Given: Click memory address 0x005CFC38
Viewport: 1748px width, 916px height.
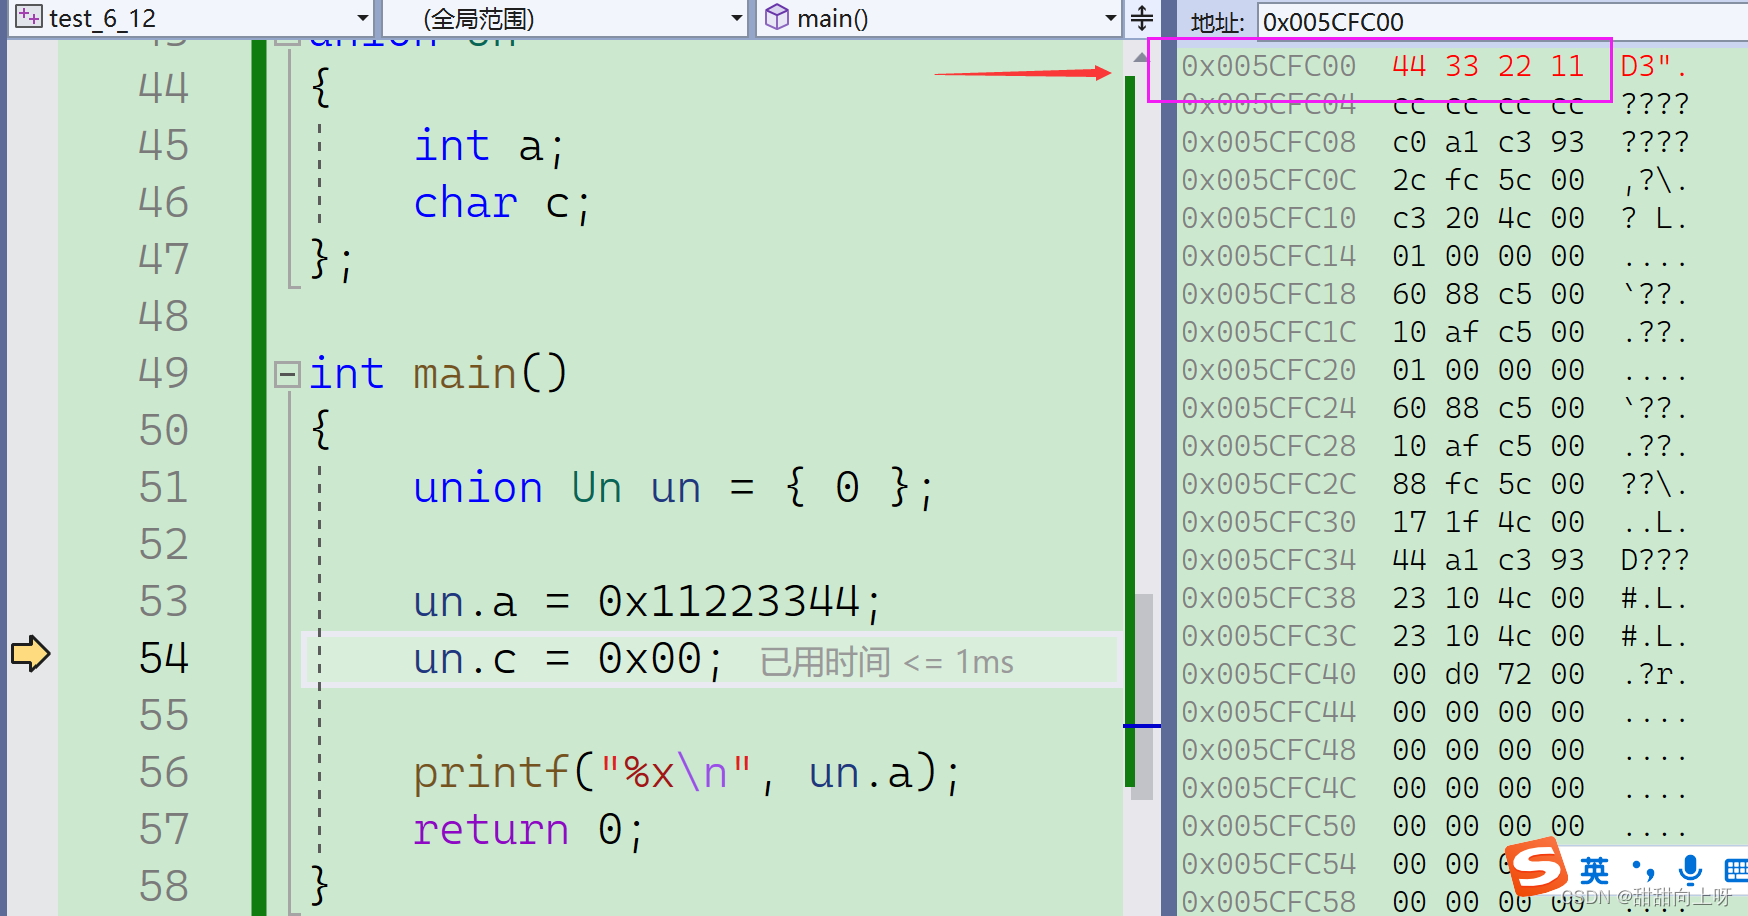Looking at the screenshot, I should 1268,598.
